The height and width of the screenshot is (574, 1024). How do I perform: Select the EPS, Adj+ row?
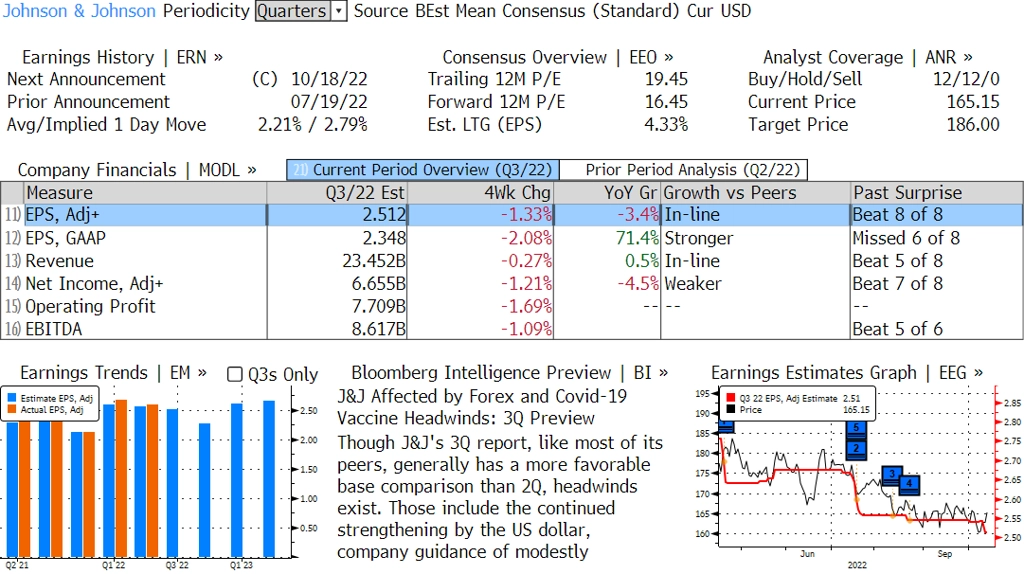click(x=511, y=215)
